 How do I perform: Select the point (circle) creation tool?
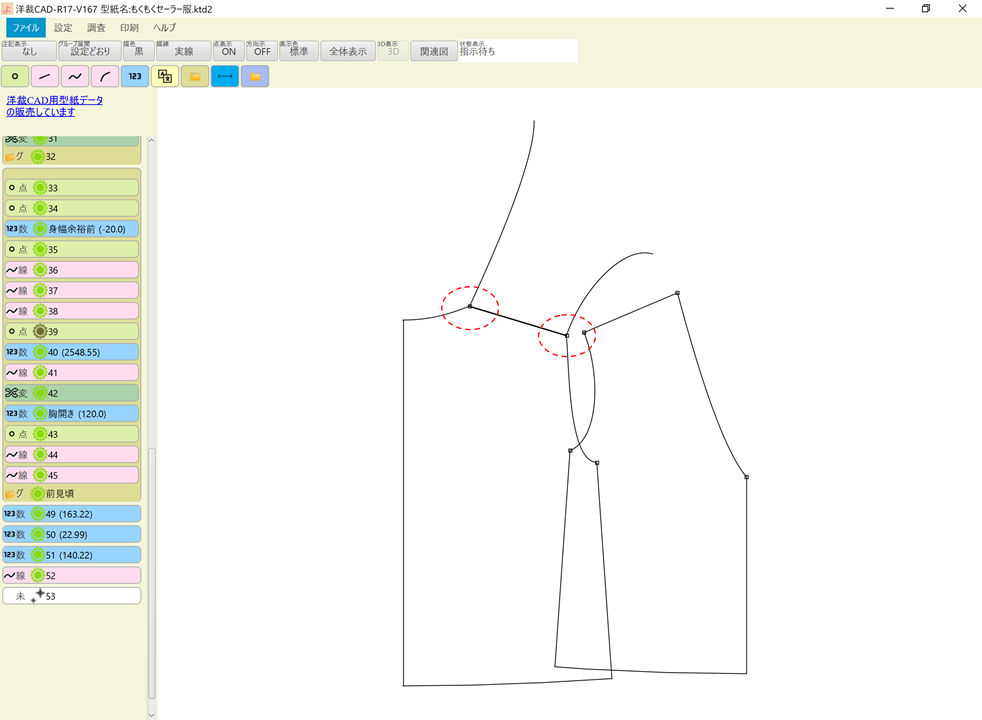coord(15,76)
